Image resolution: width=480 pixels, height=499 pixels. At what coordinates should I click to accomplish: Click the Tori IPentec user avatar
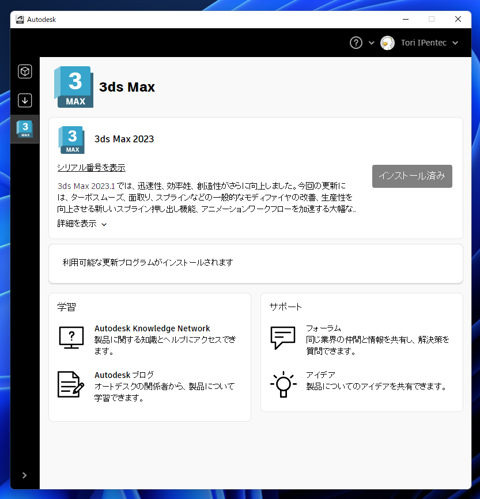coord(387,43)
